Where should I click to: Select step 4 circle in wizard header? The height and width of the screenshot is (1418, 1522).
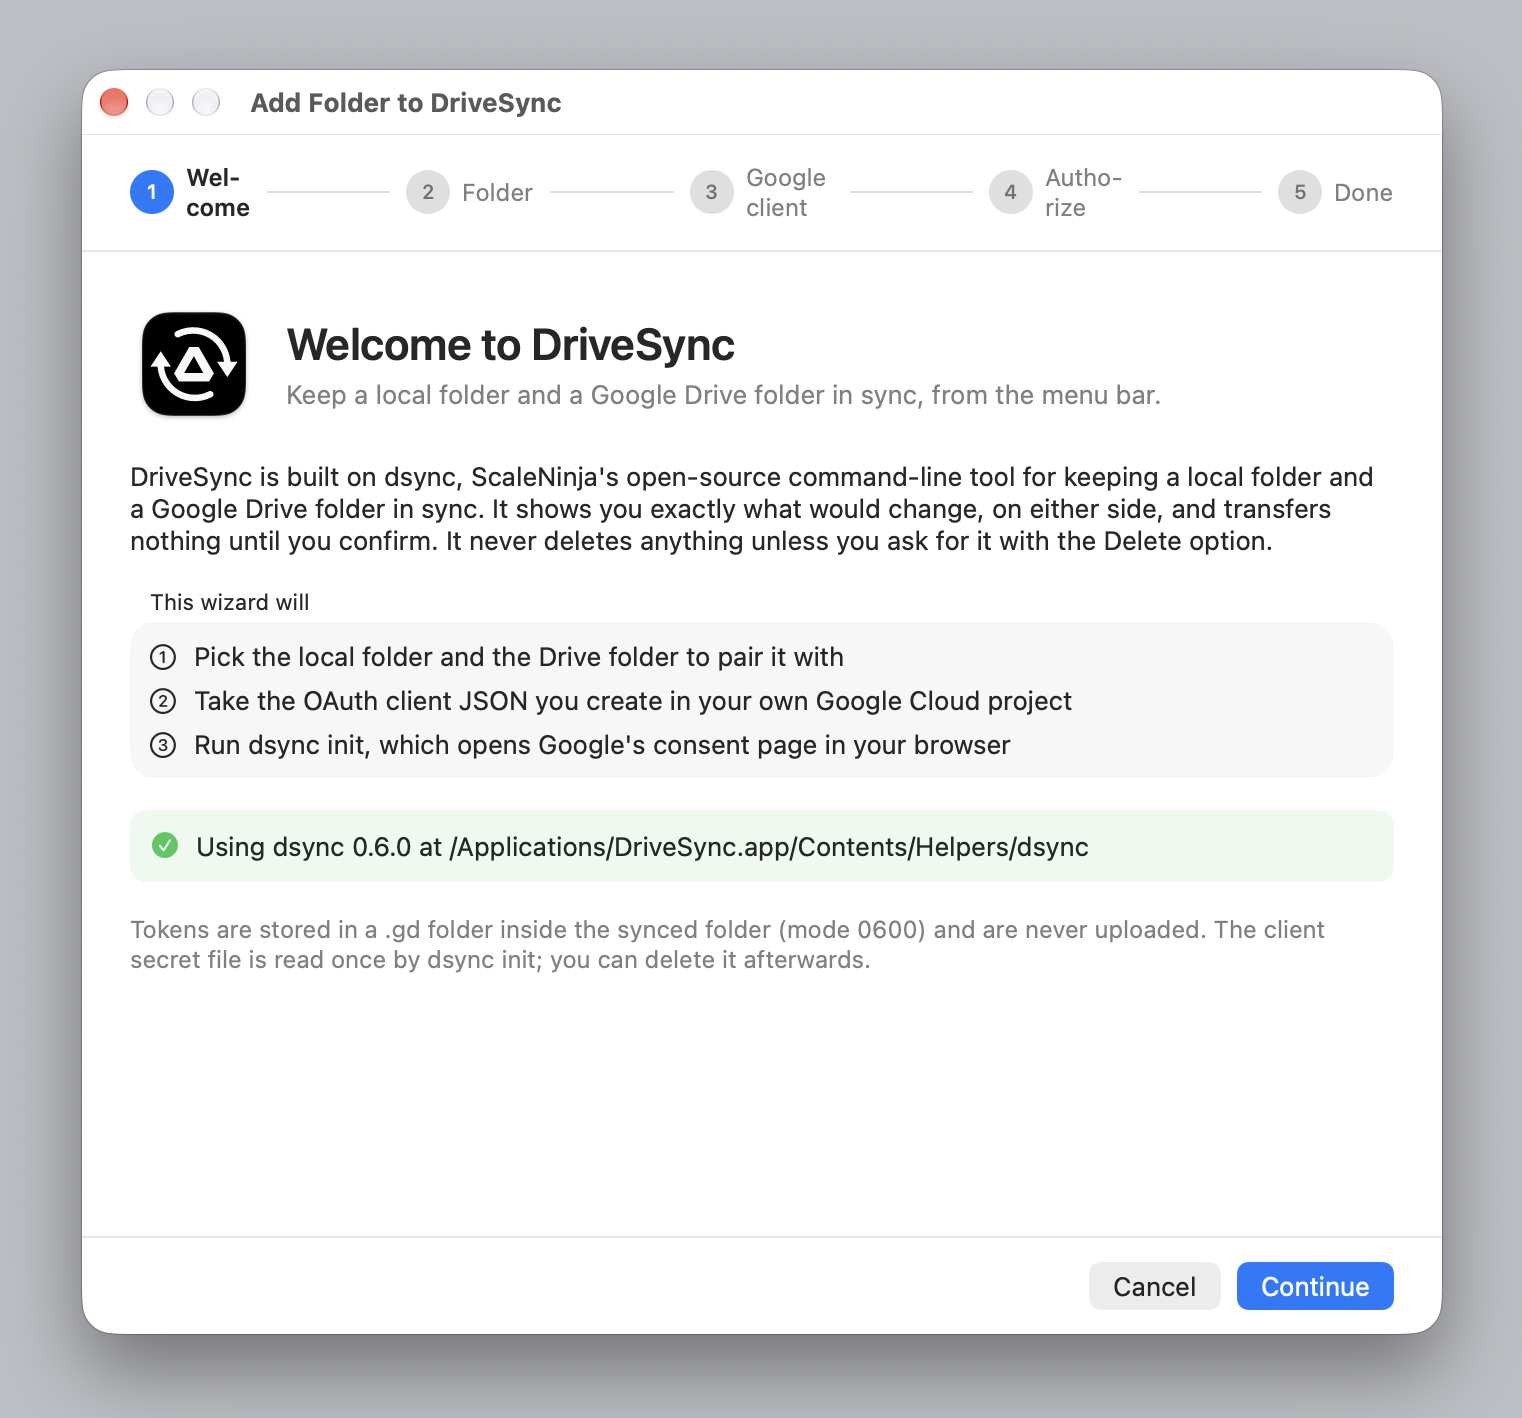tap(1011, 192)
